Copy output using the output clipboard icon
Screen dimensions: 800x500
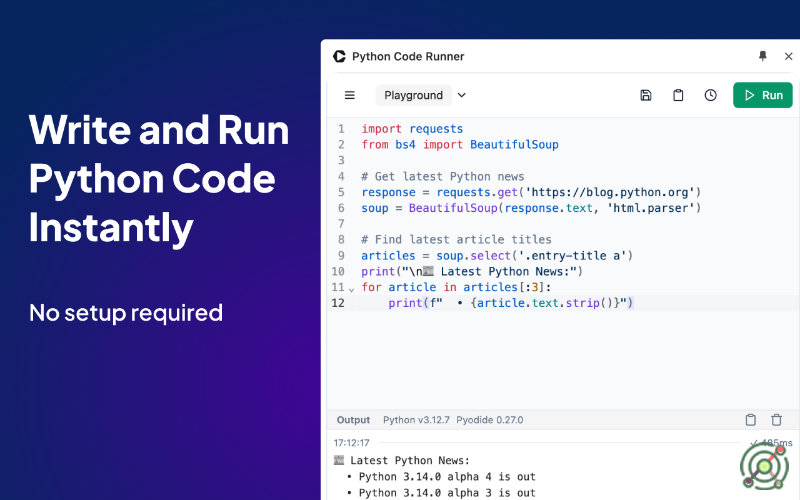(751, 420)
